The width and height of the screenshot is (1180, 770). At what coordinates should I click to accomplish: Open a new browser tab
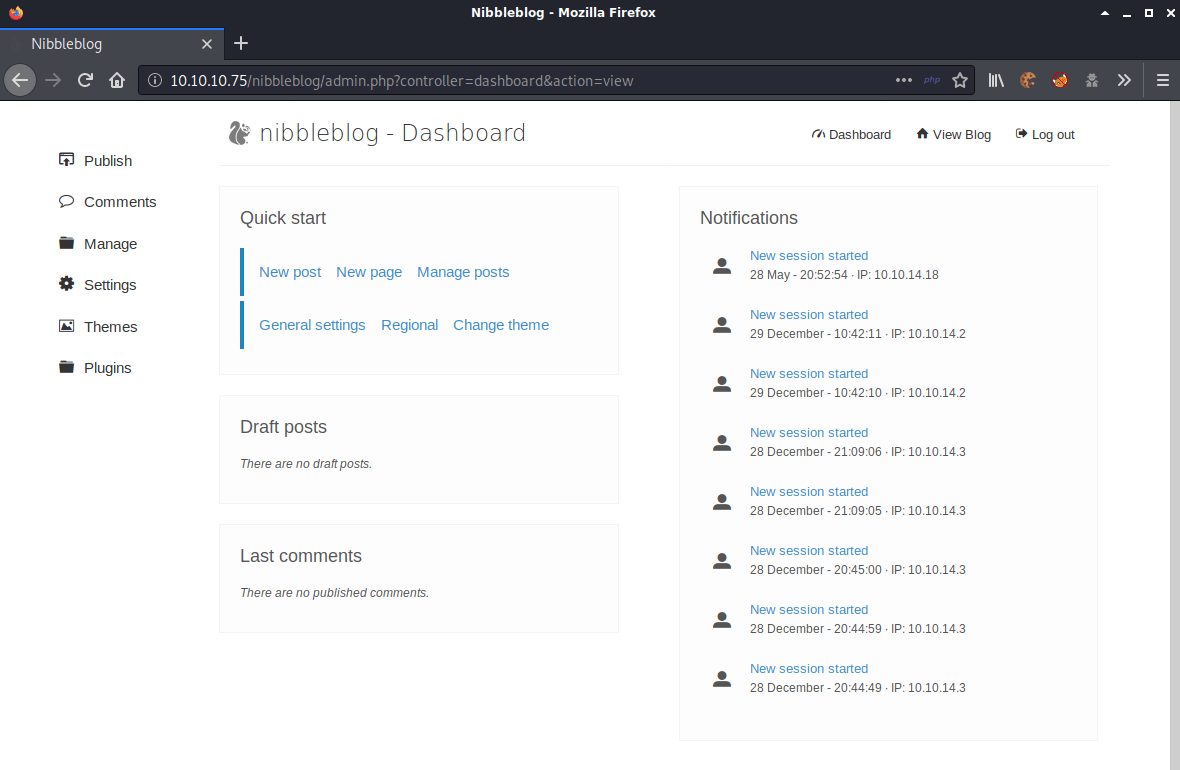[x=241, y=44]
